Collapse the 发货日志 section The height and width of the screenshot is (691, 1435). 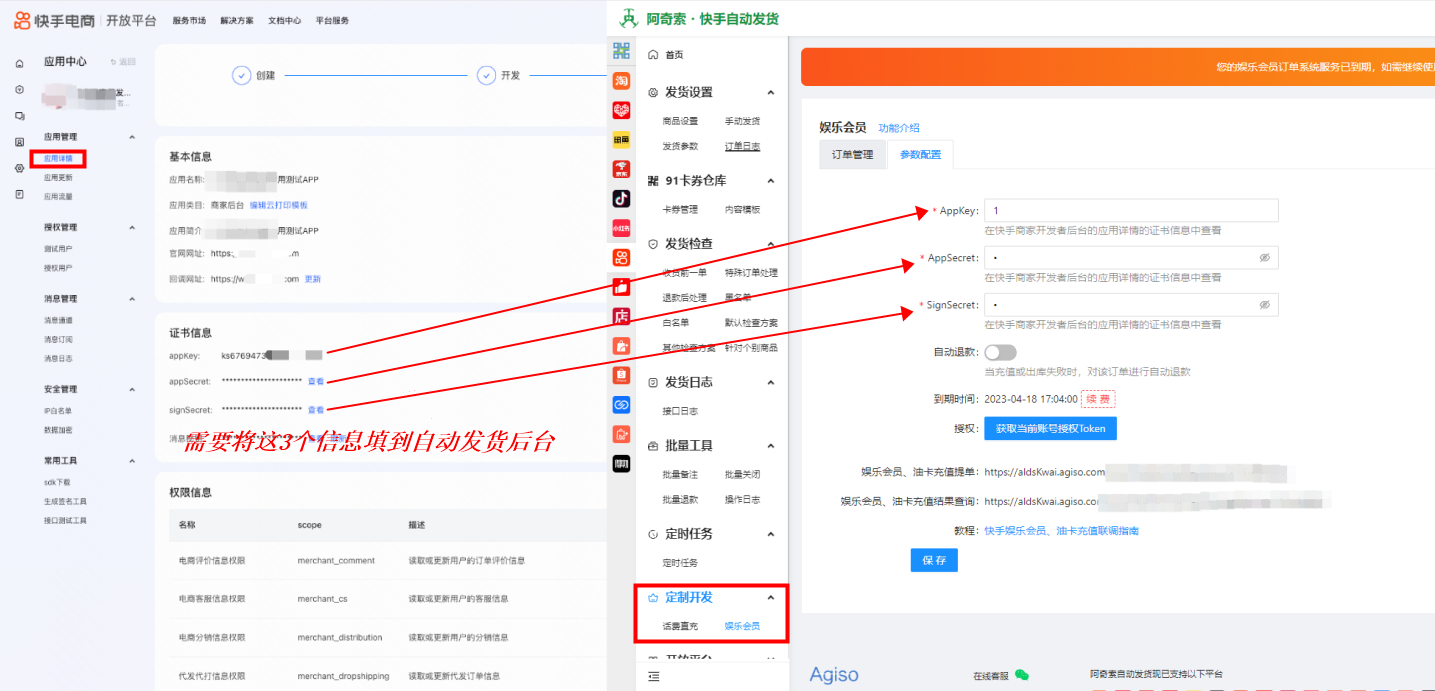click(770, 382)
